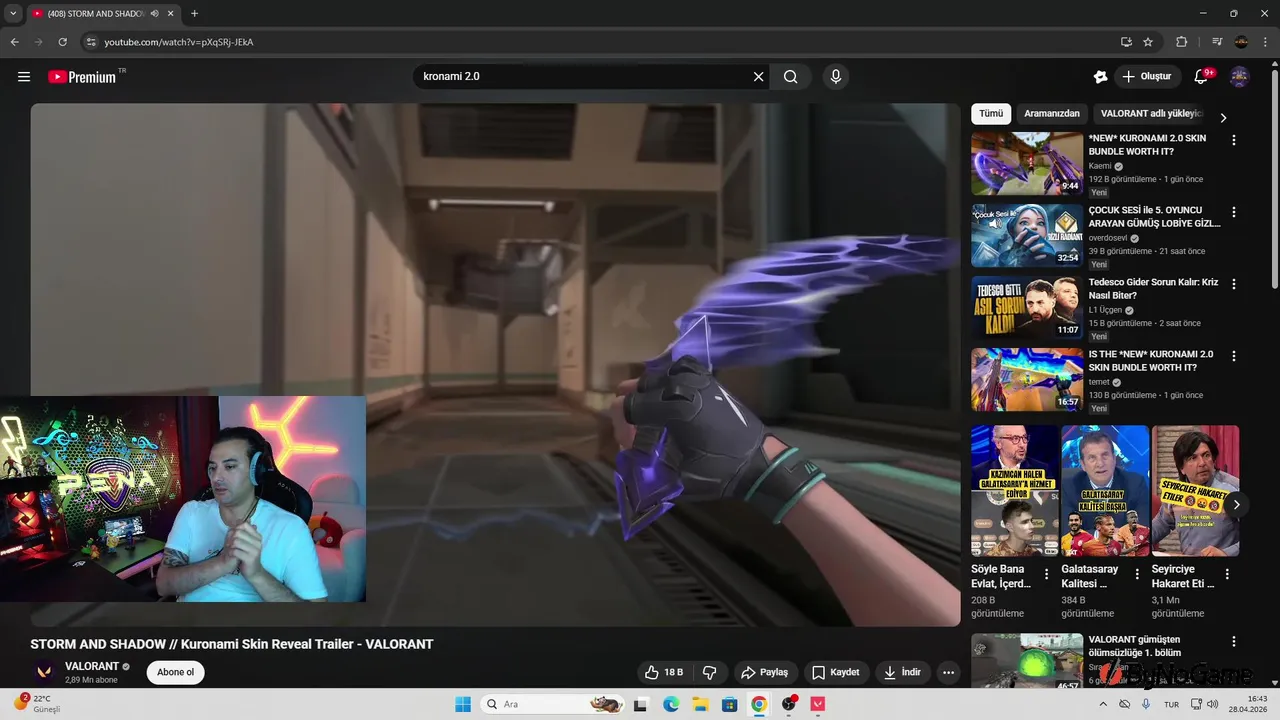The image size is (1280, 720).
Task: Show more filter chips with arrow
Action: [x=1222, y=117]
